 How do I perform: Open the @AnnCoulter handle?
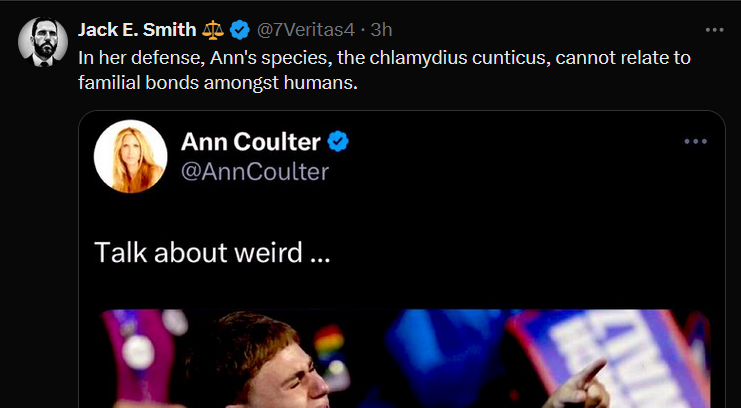(254, 172)
